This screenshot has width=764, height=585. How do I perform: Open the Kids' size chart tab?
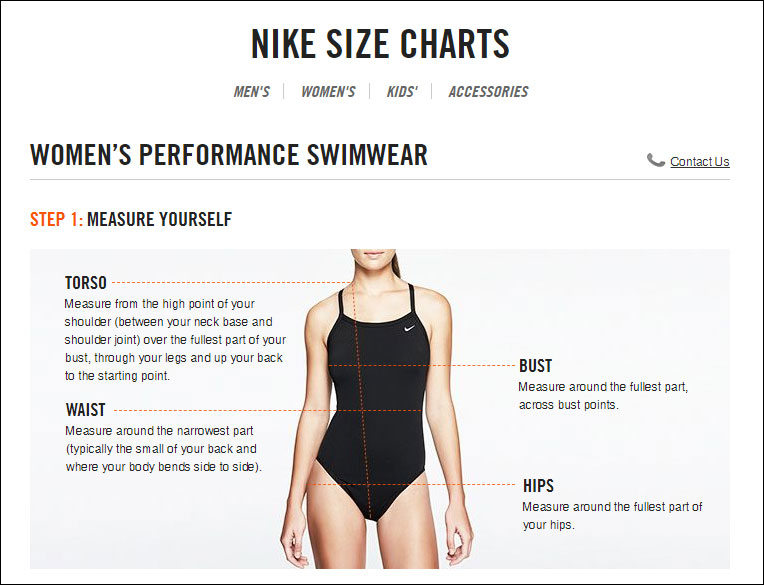click(402, 92)
